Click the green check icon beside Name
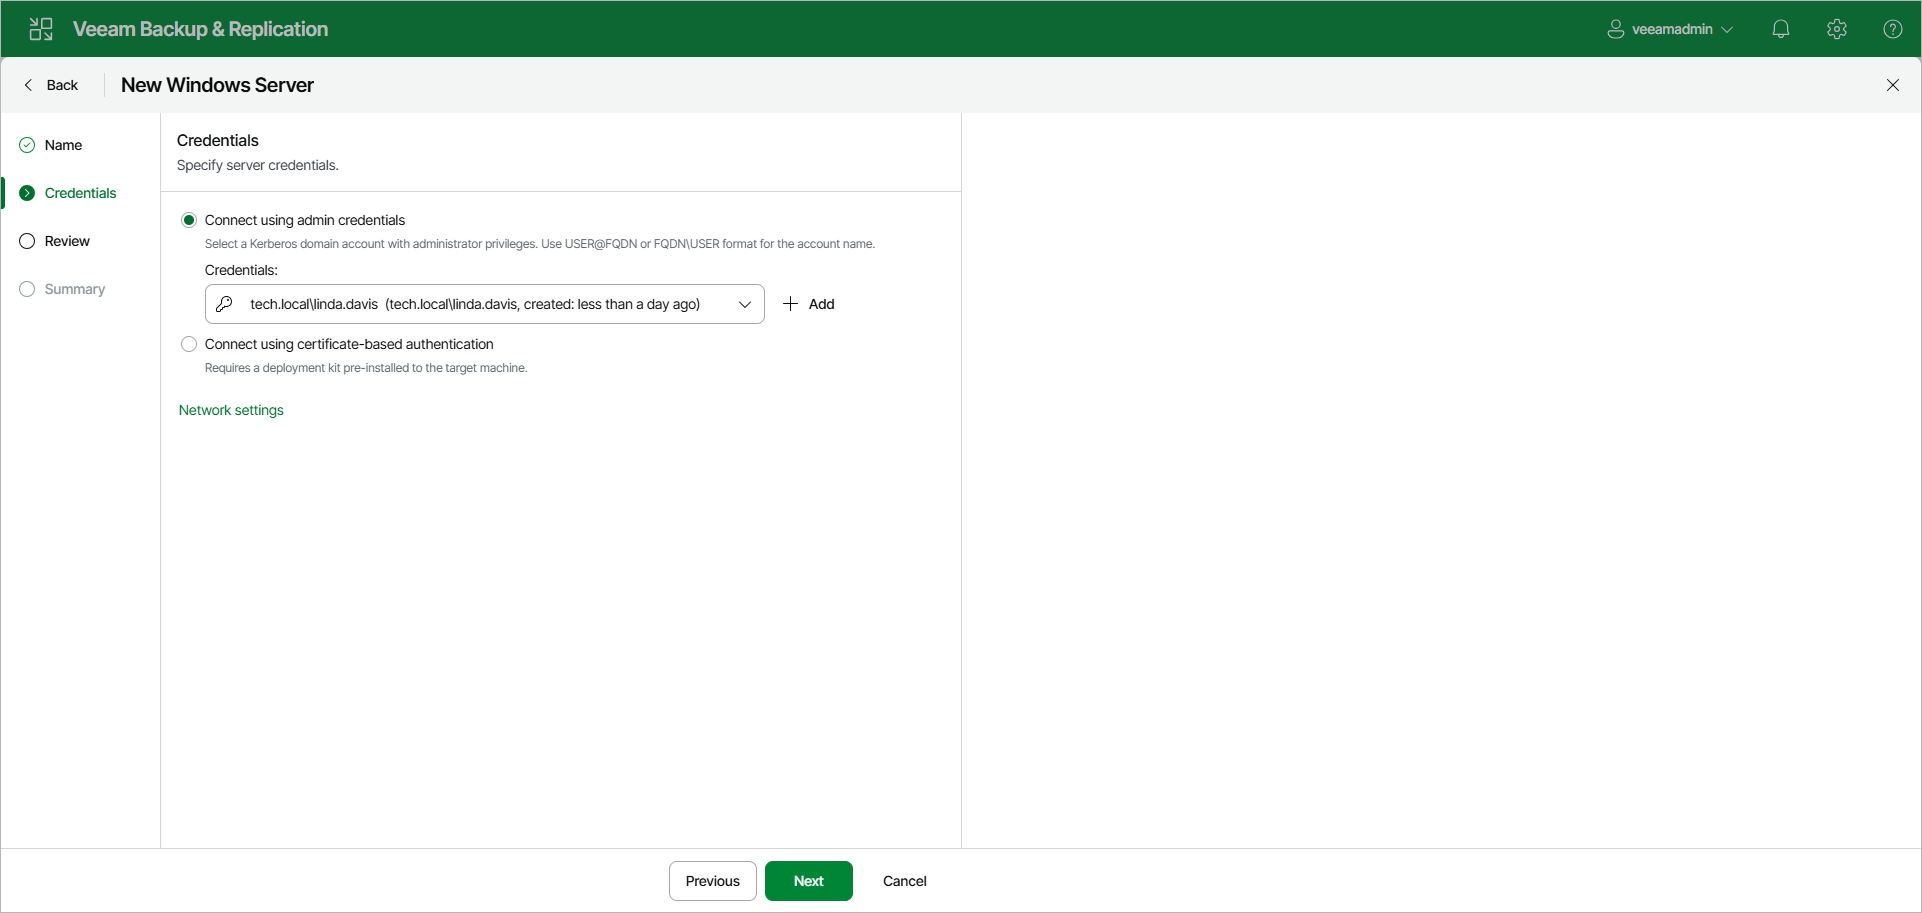The image size is (1922, 913). point(27,145)
